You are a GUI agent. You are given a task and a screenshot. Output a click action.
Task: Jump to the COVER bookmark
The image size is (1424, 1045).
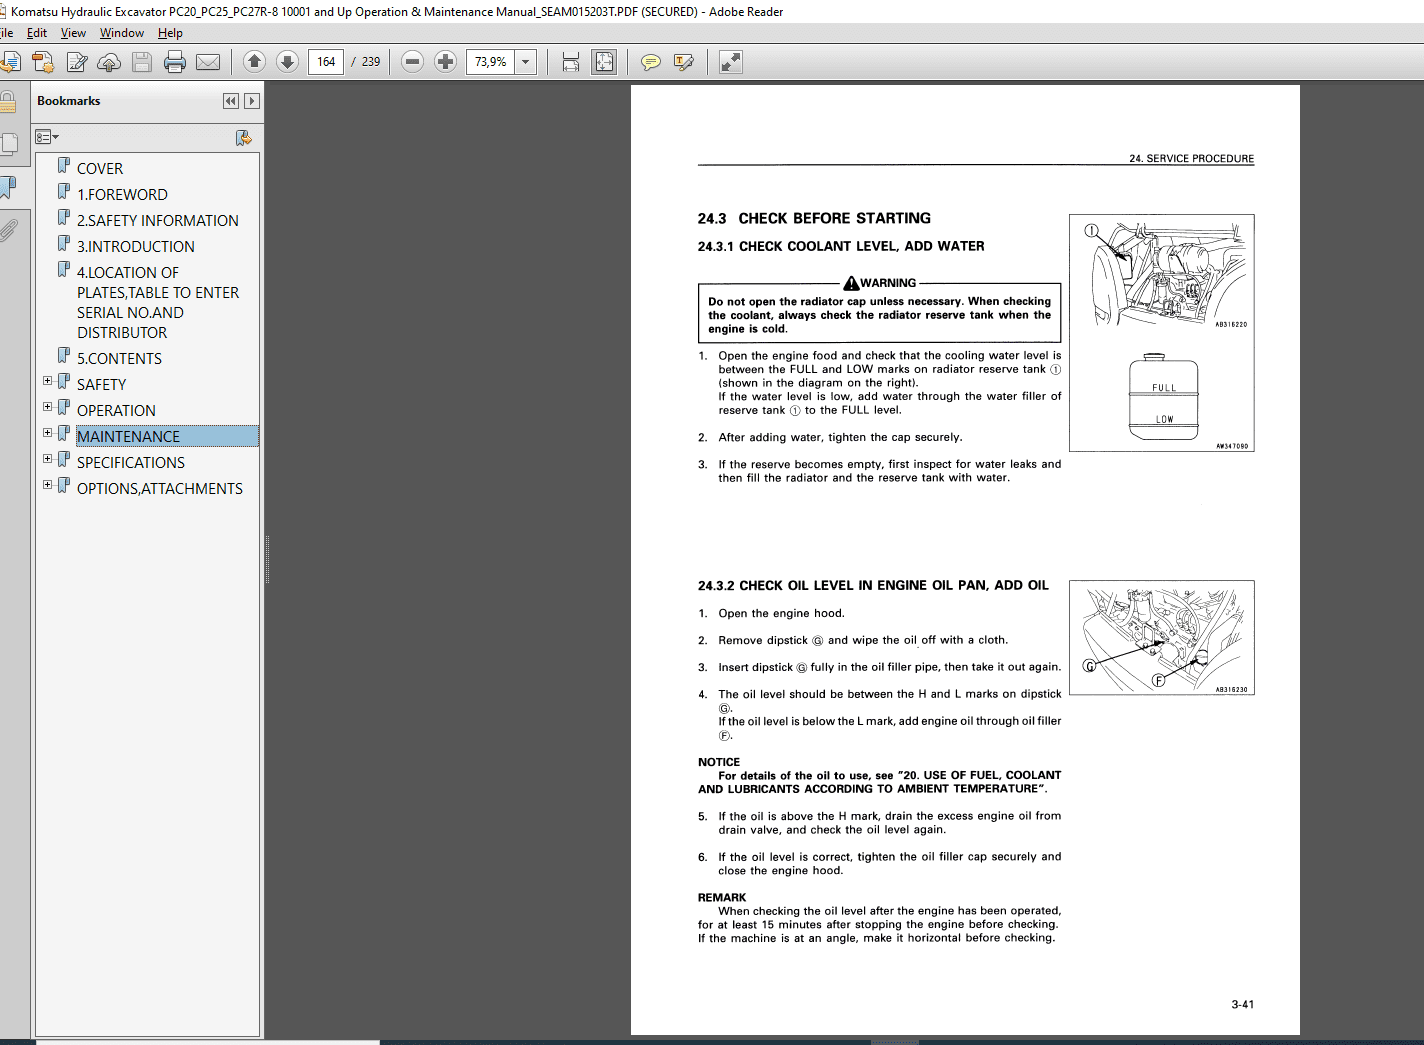(x=100, y=169)
